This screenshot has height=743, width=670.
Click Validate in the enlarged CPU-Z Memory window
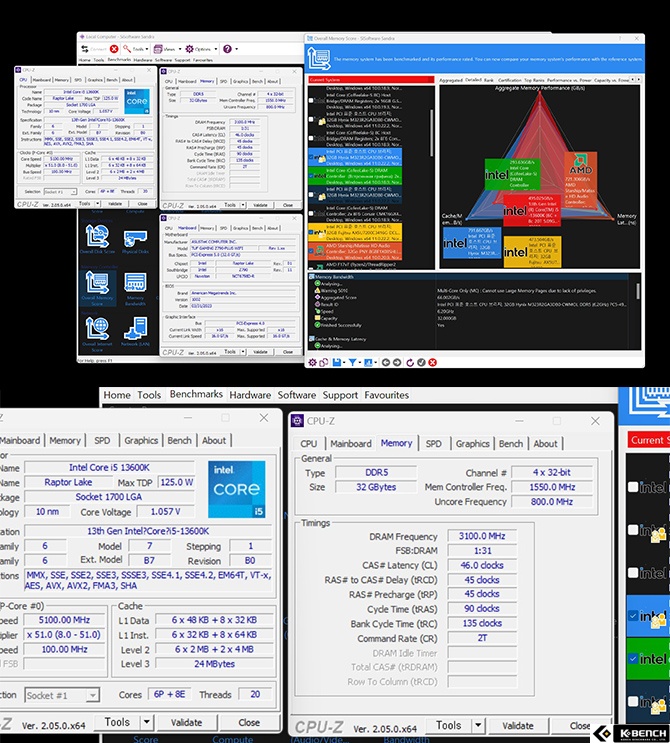tap(518, 725)
